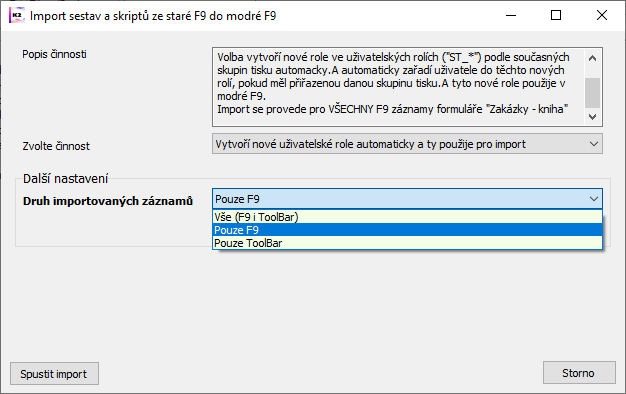Viewport: 626px width, 394px height.
Task: Click 'Vytvoří nové uživatelské role' combo box
Action: click(x=407, y=144)
